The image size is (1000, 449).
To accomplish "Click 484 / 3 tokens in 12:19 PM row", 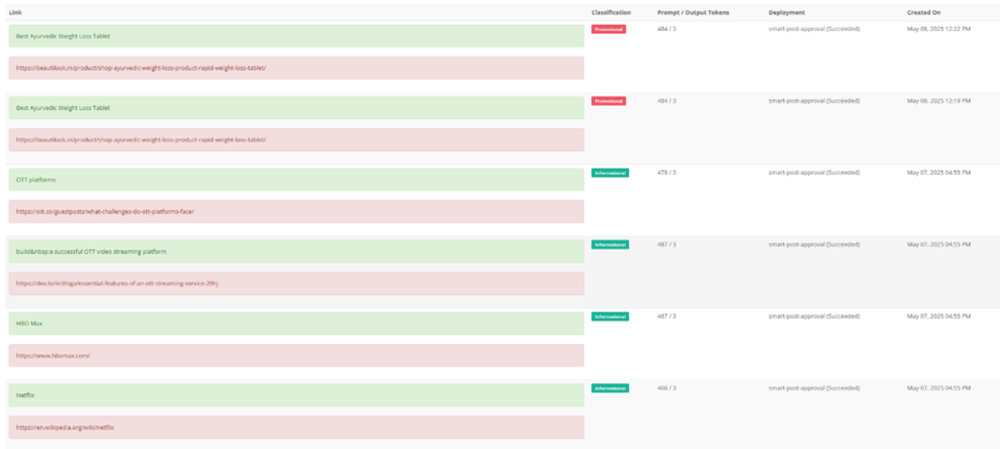I will (x=667, y=101).
